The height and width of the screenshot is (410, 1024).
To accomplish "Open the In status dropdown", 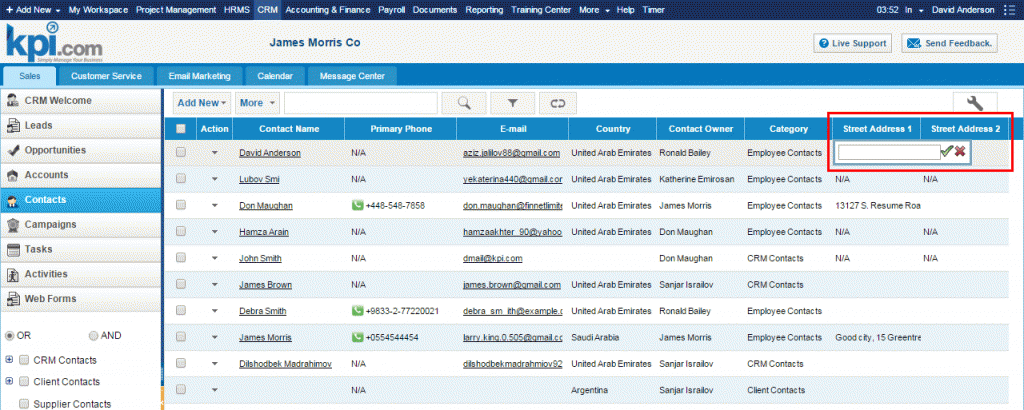I will coord(914,10).
